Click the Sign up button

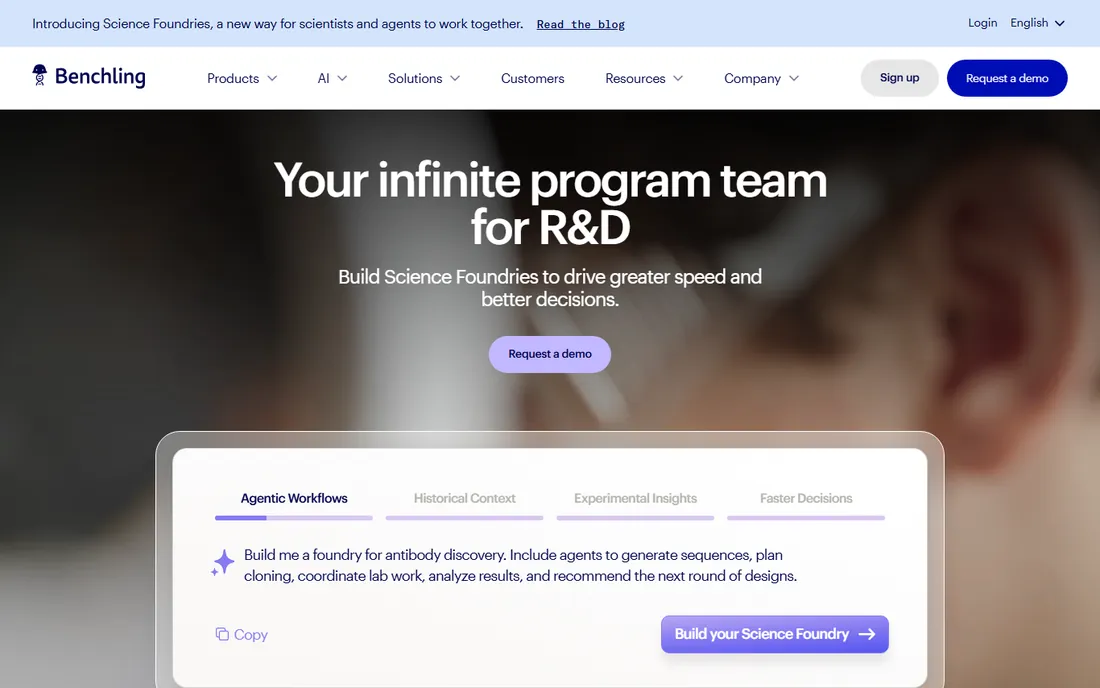[899, 78]
